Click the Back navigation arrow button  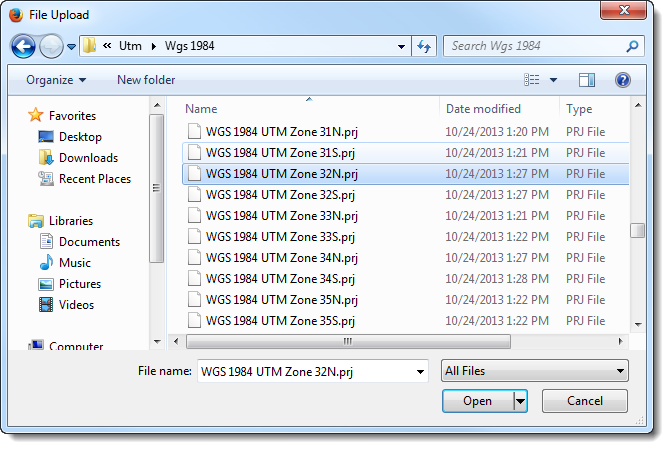point(23,46)
